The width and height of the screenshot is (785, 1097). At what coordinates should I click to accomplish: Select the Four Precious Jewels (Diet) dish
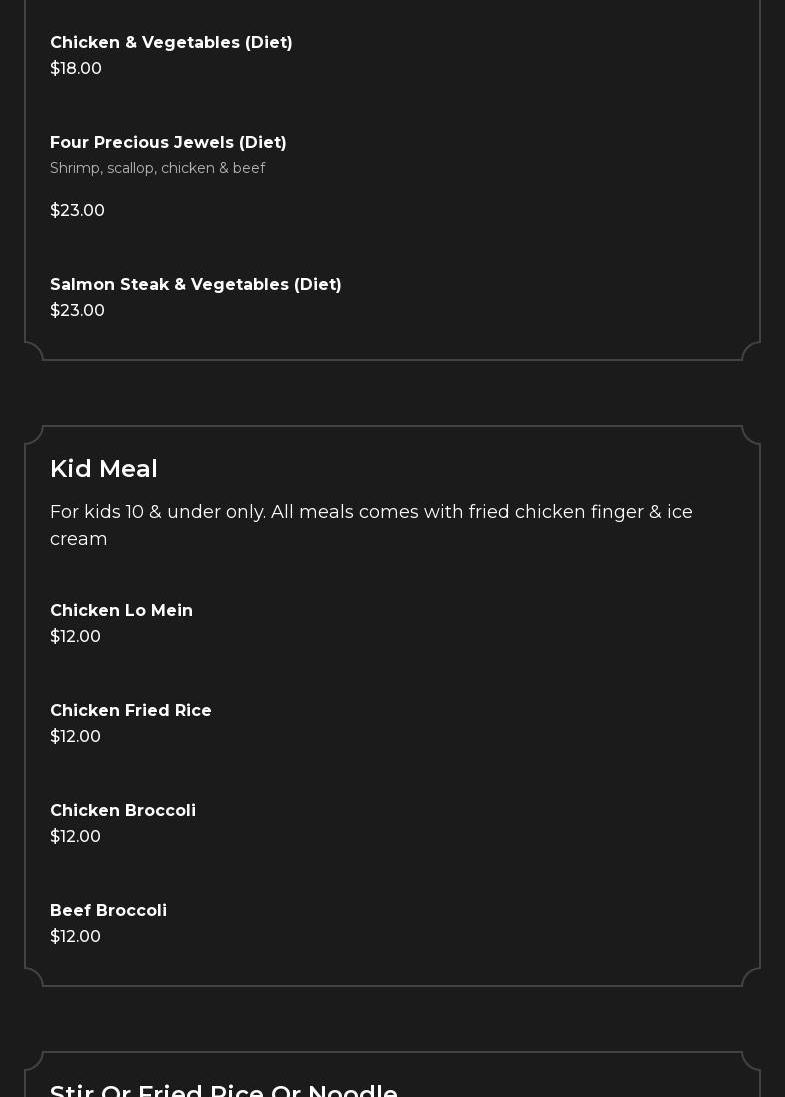168,143
